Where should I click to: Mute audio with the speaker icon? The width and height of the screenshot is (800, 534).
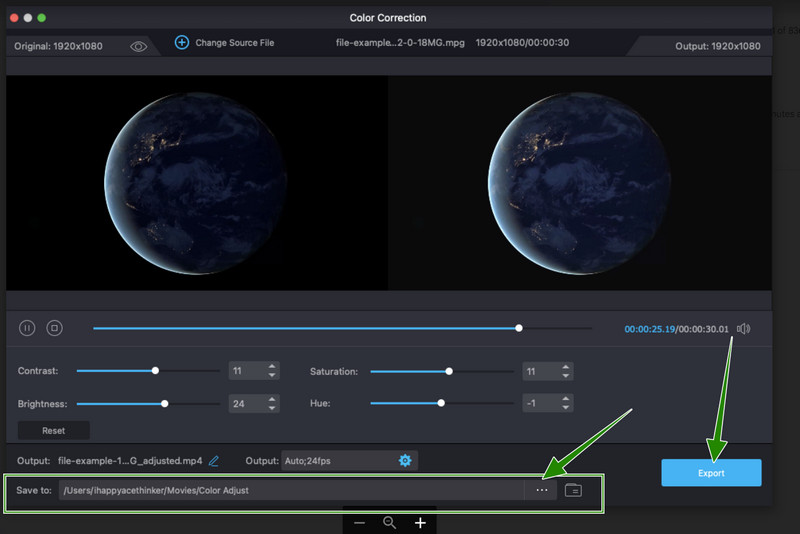[743, 329]
